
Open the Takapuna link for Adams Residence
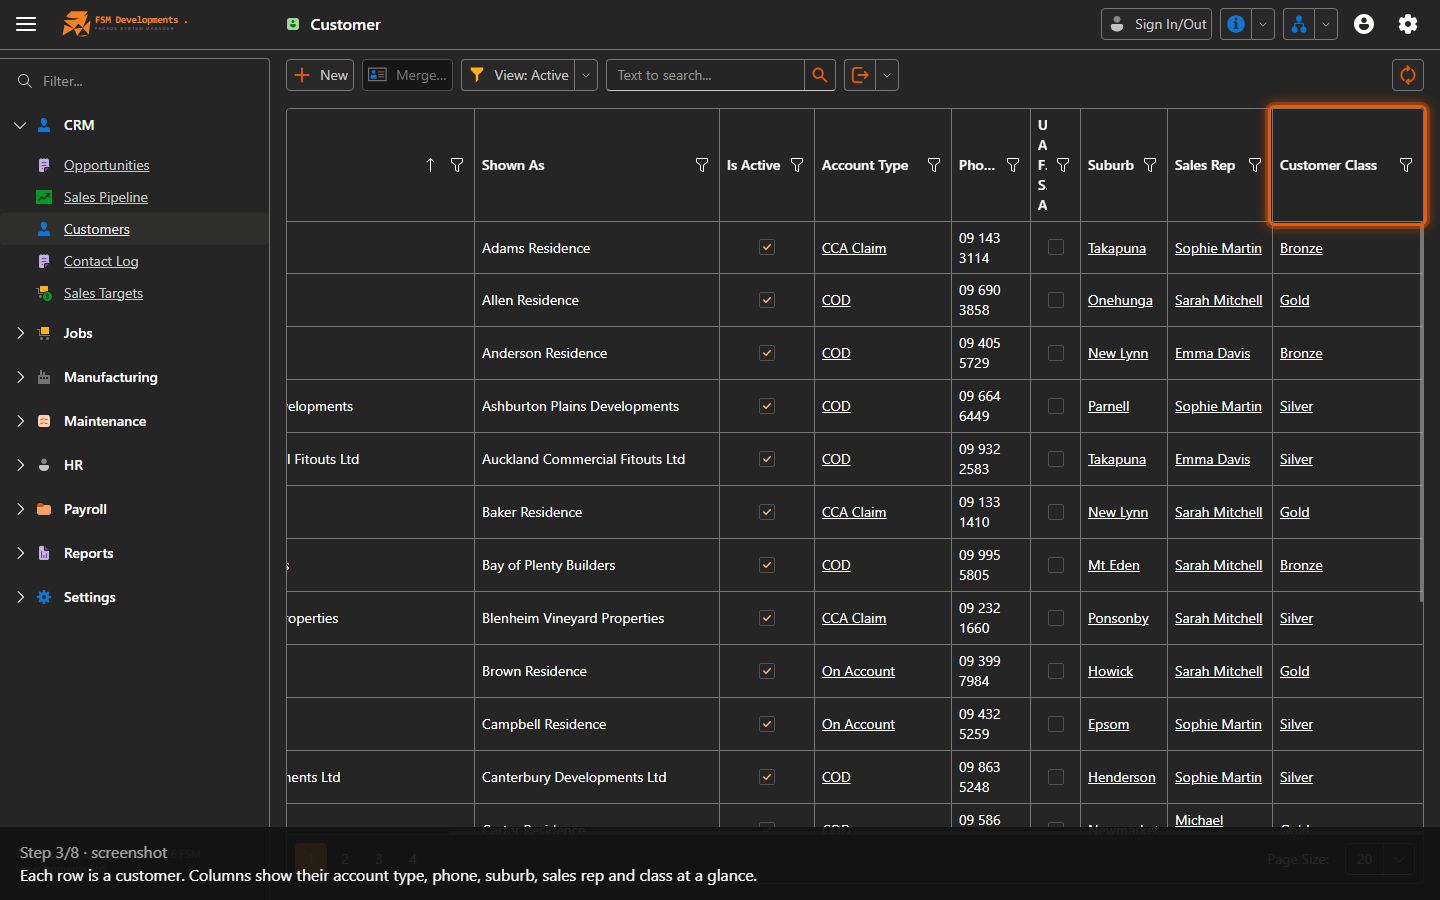coord(1117,248)
